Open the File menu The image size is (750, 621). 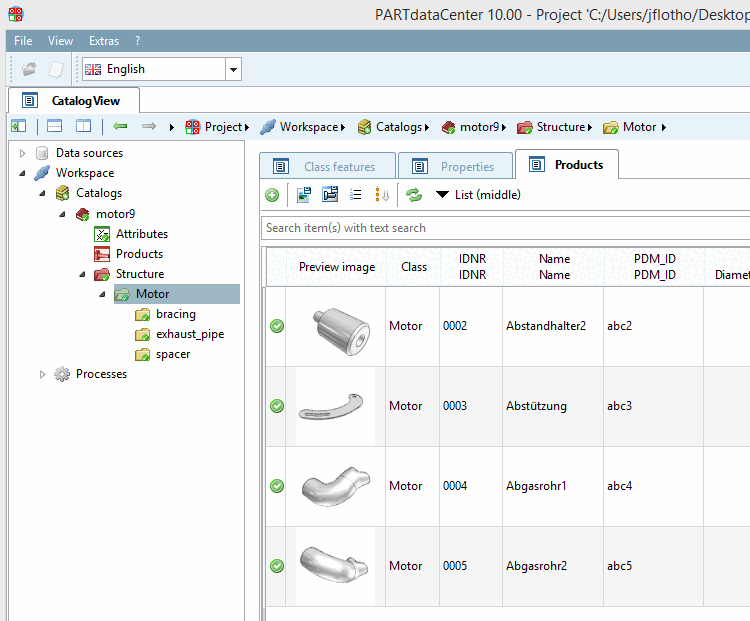[23, 41]
